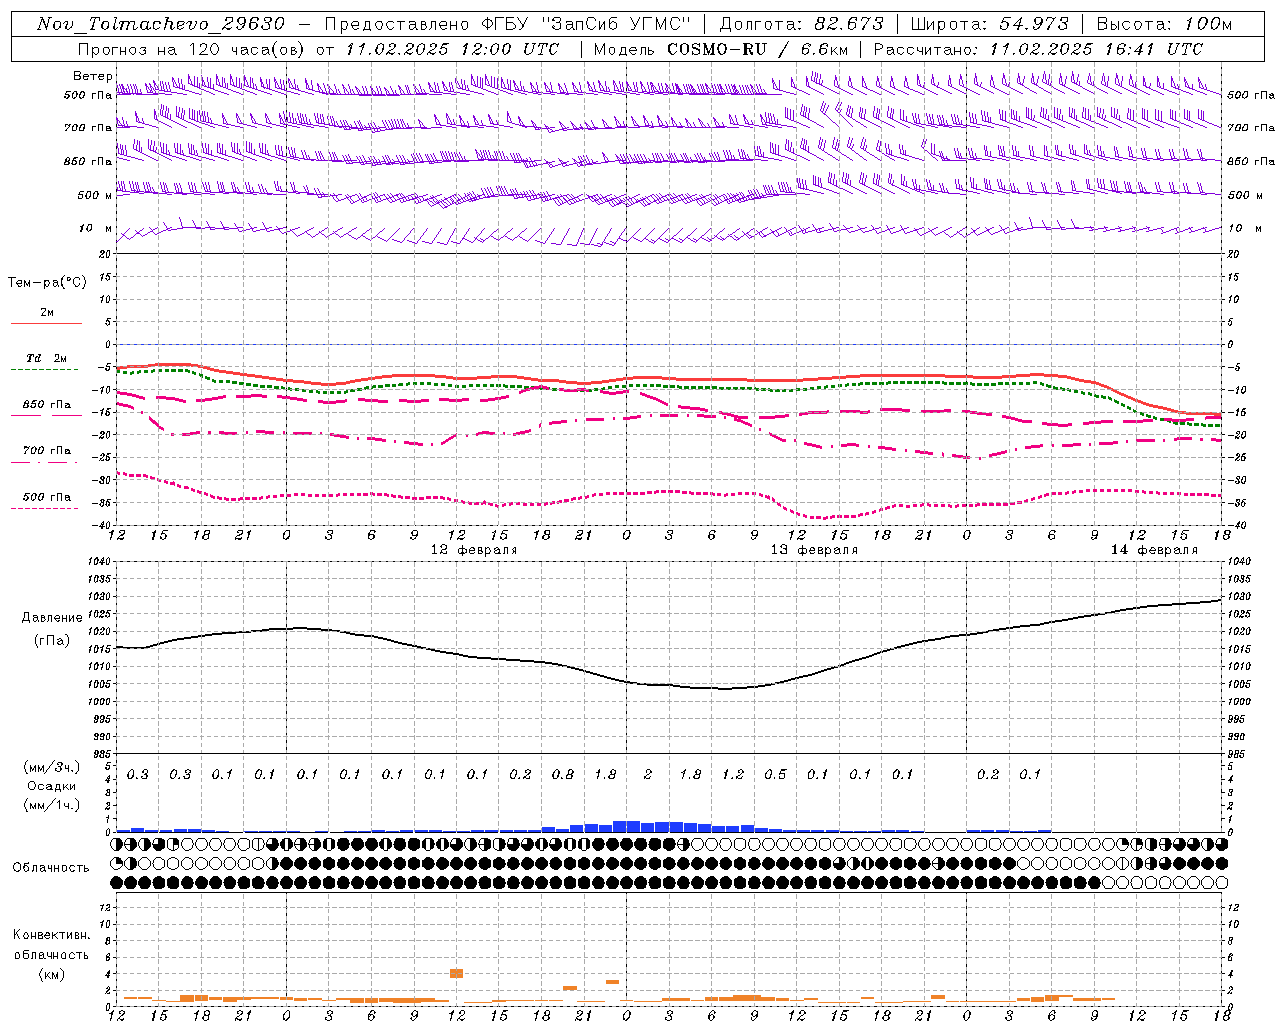The image size is (1280, 1024).
Task: Click the 'Широта: 54.973' latitude value
Action: (x=990, y=24)
